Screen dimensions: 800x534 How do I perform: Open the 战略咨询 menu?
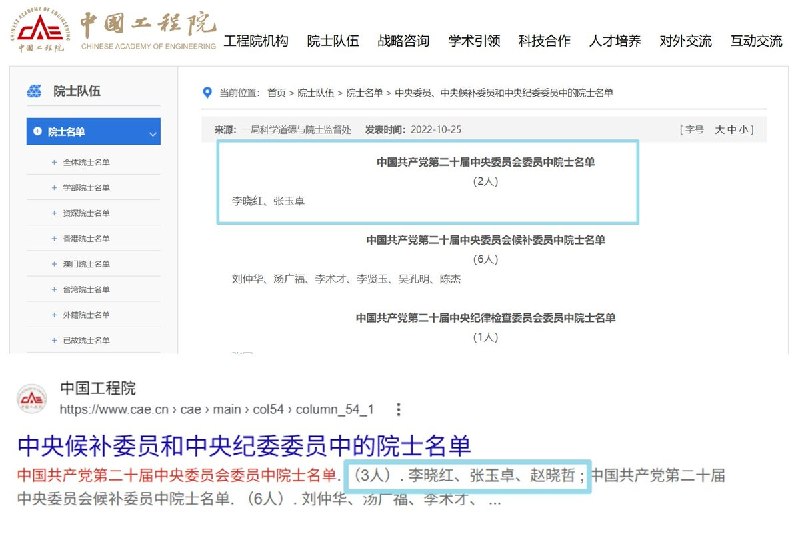(x=404, y=41)
